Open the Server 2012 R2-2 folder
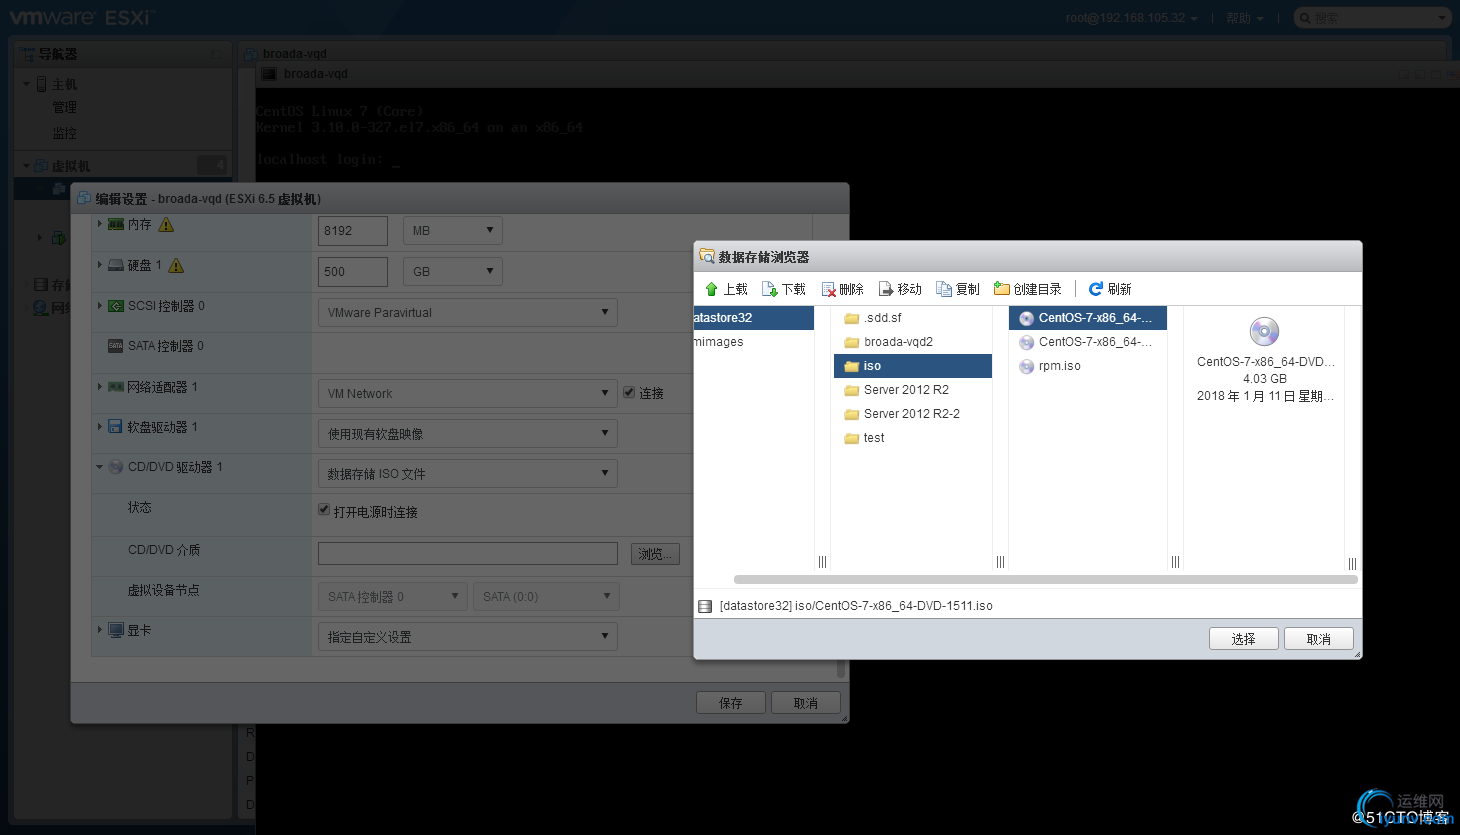The image size is (1460, 835). [913, 414]
